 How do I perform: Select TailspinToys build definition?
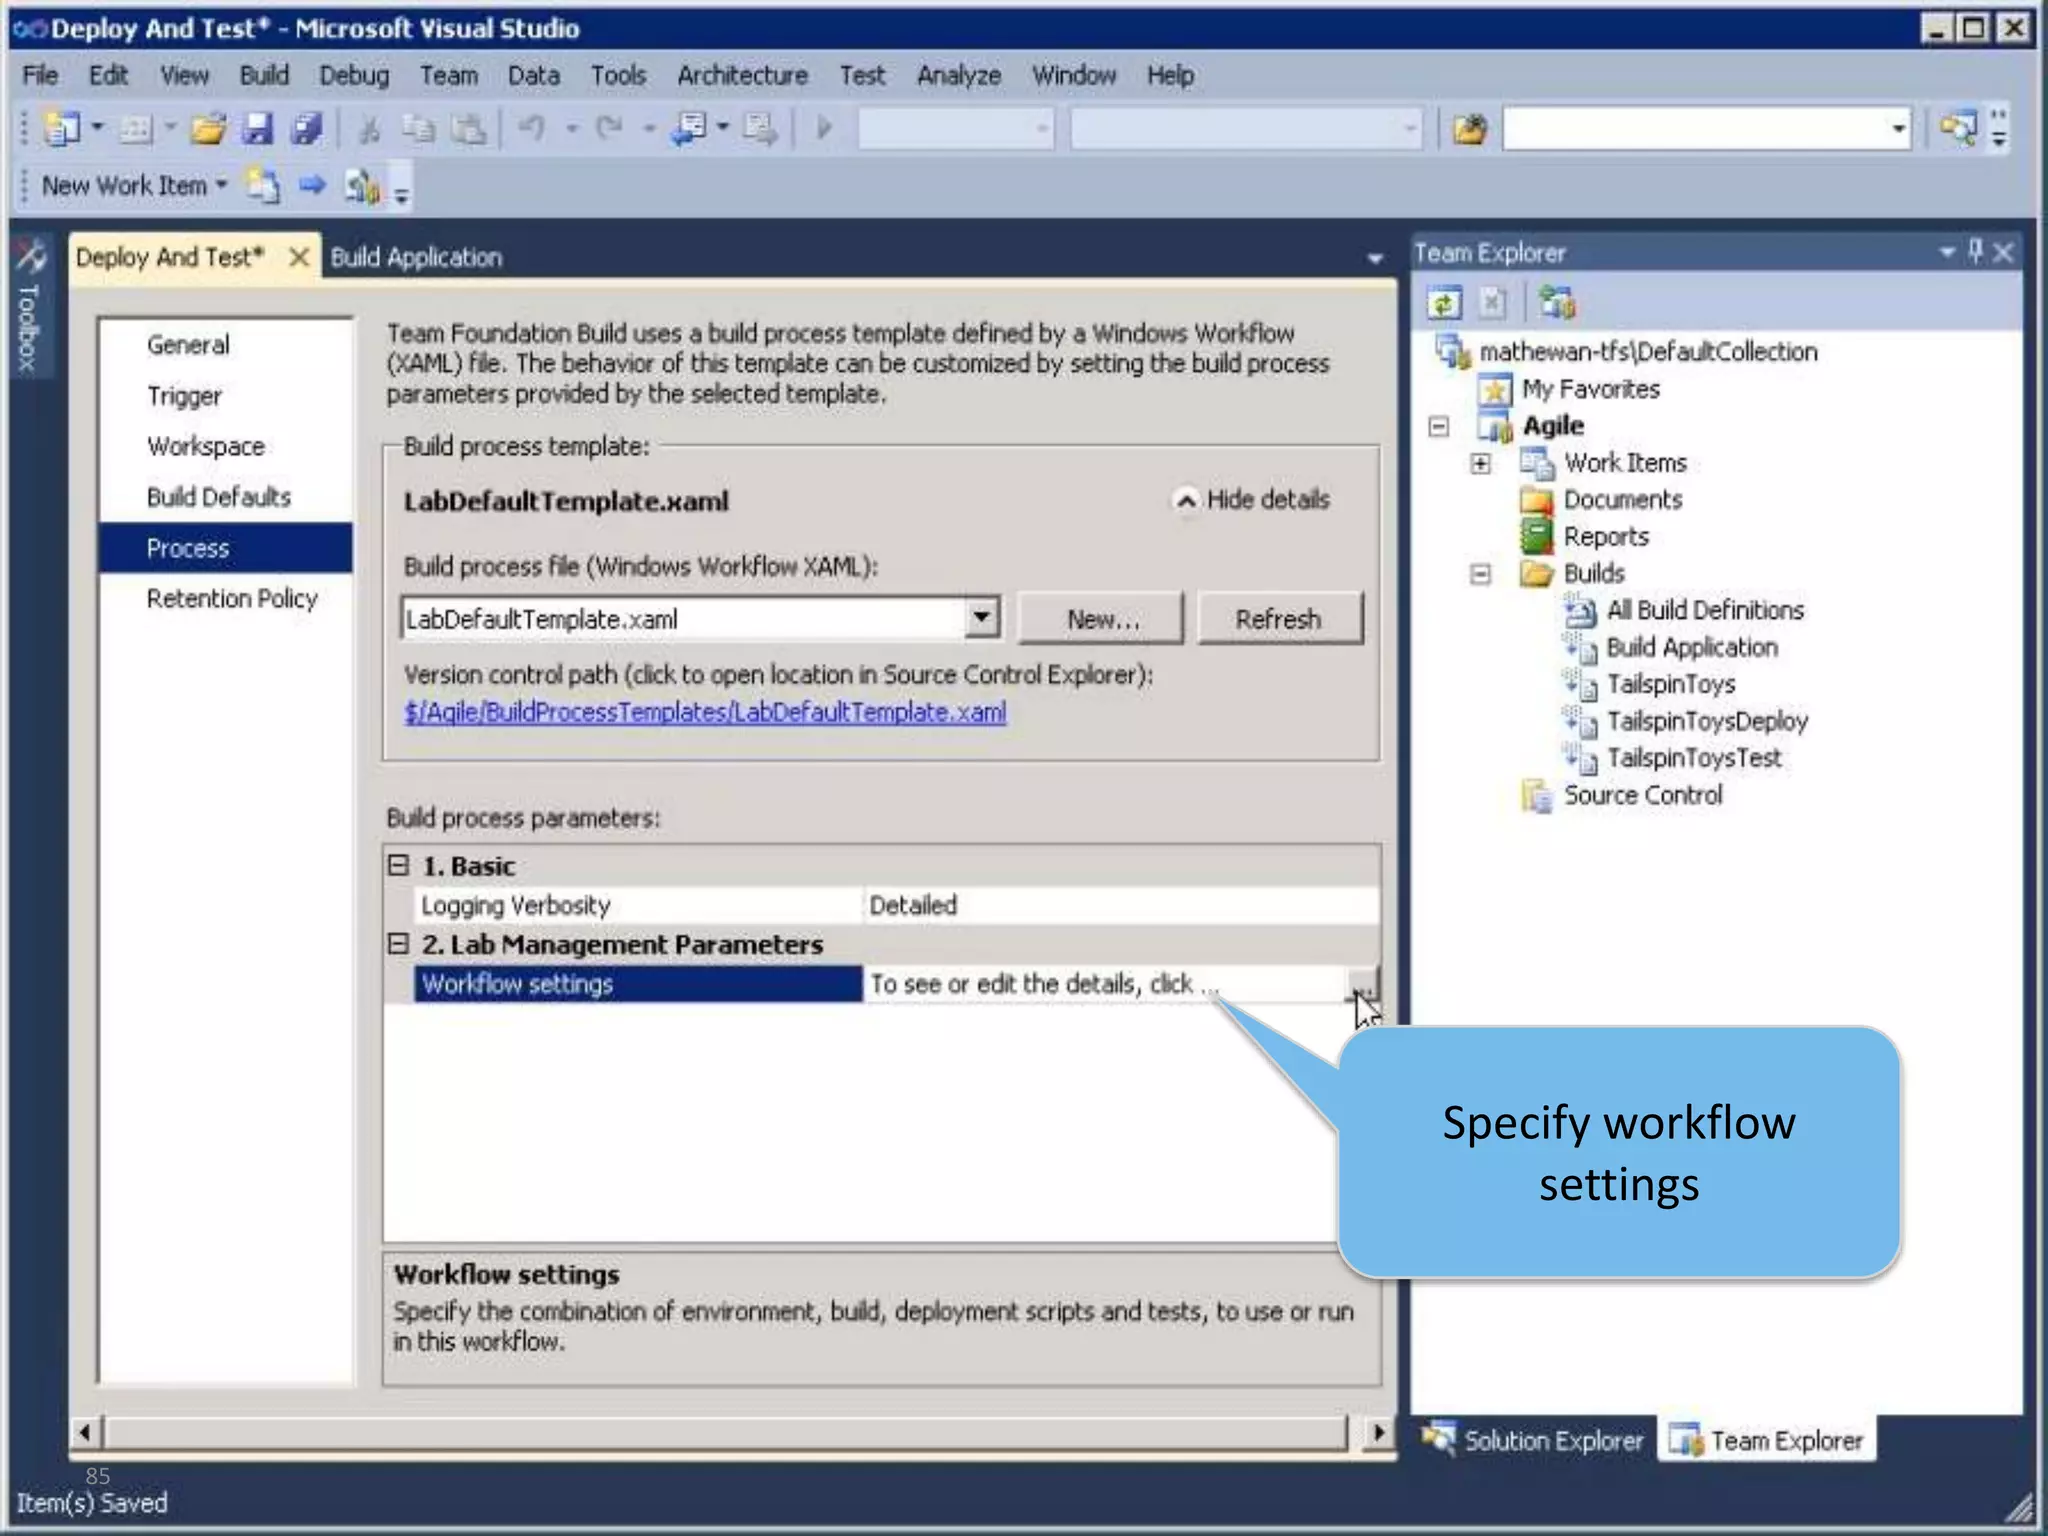1671,684
